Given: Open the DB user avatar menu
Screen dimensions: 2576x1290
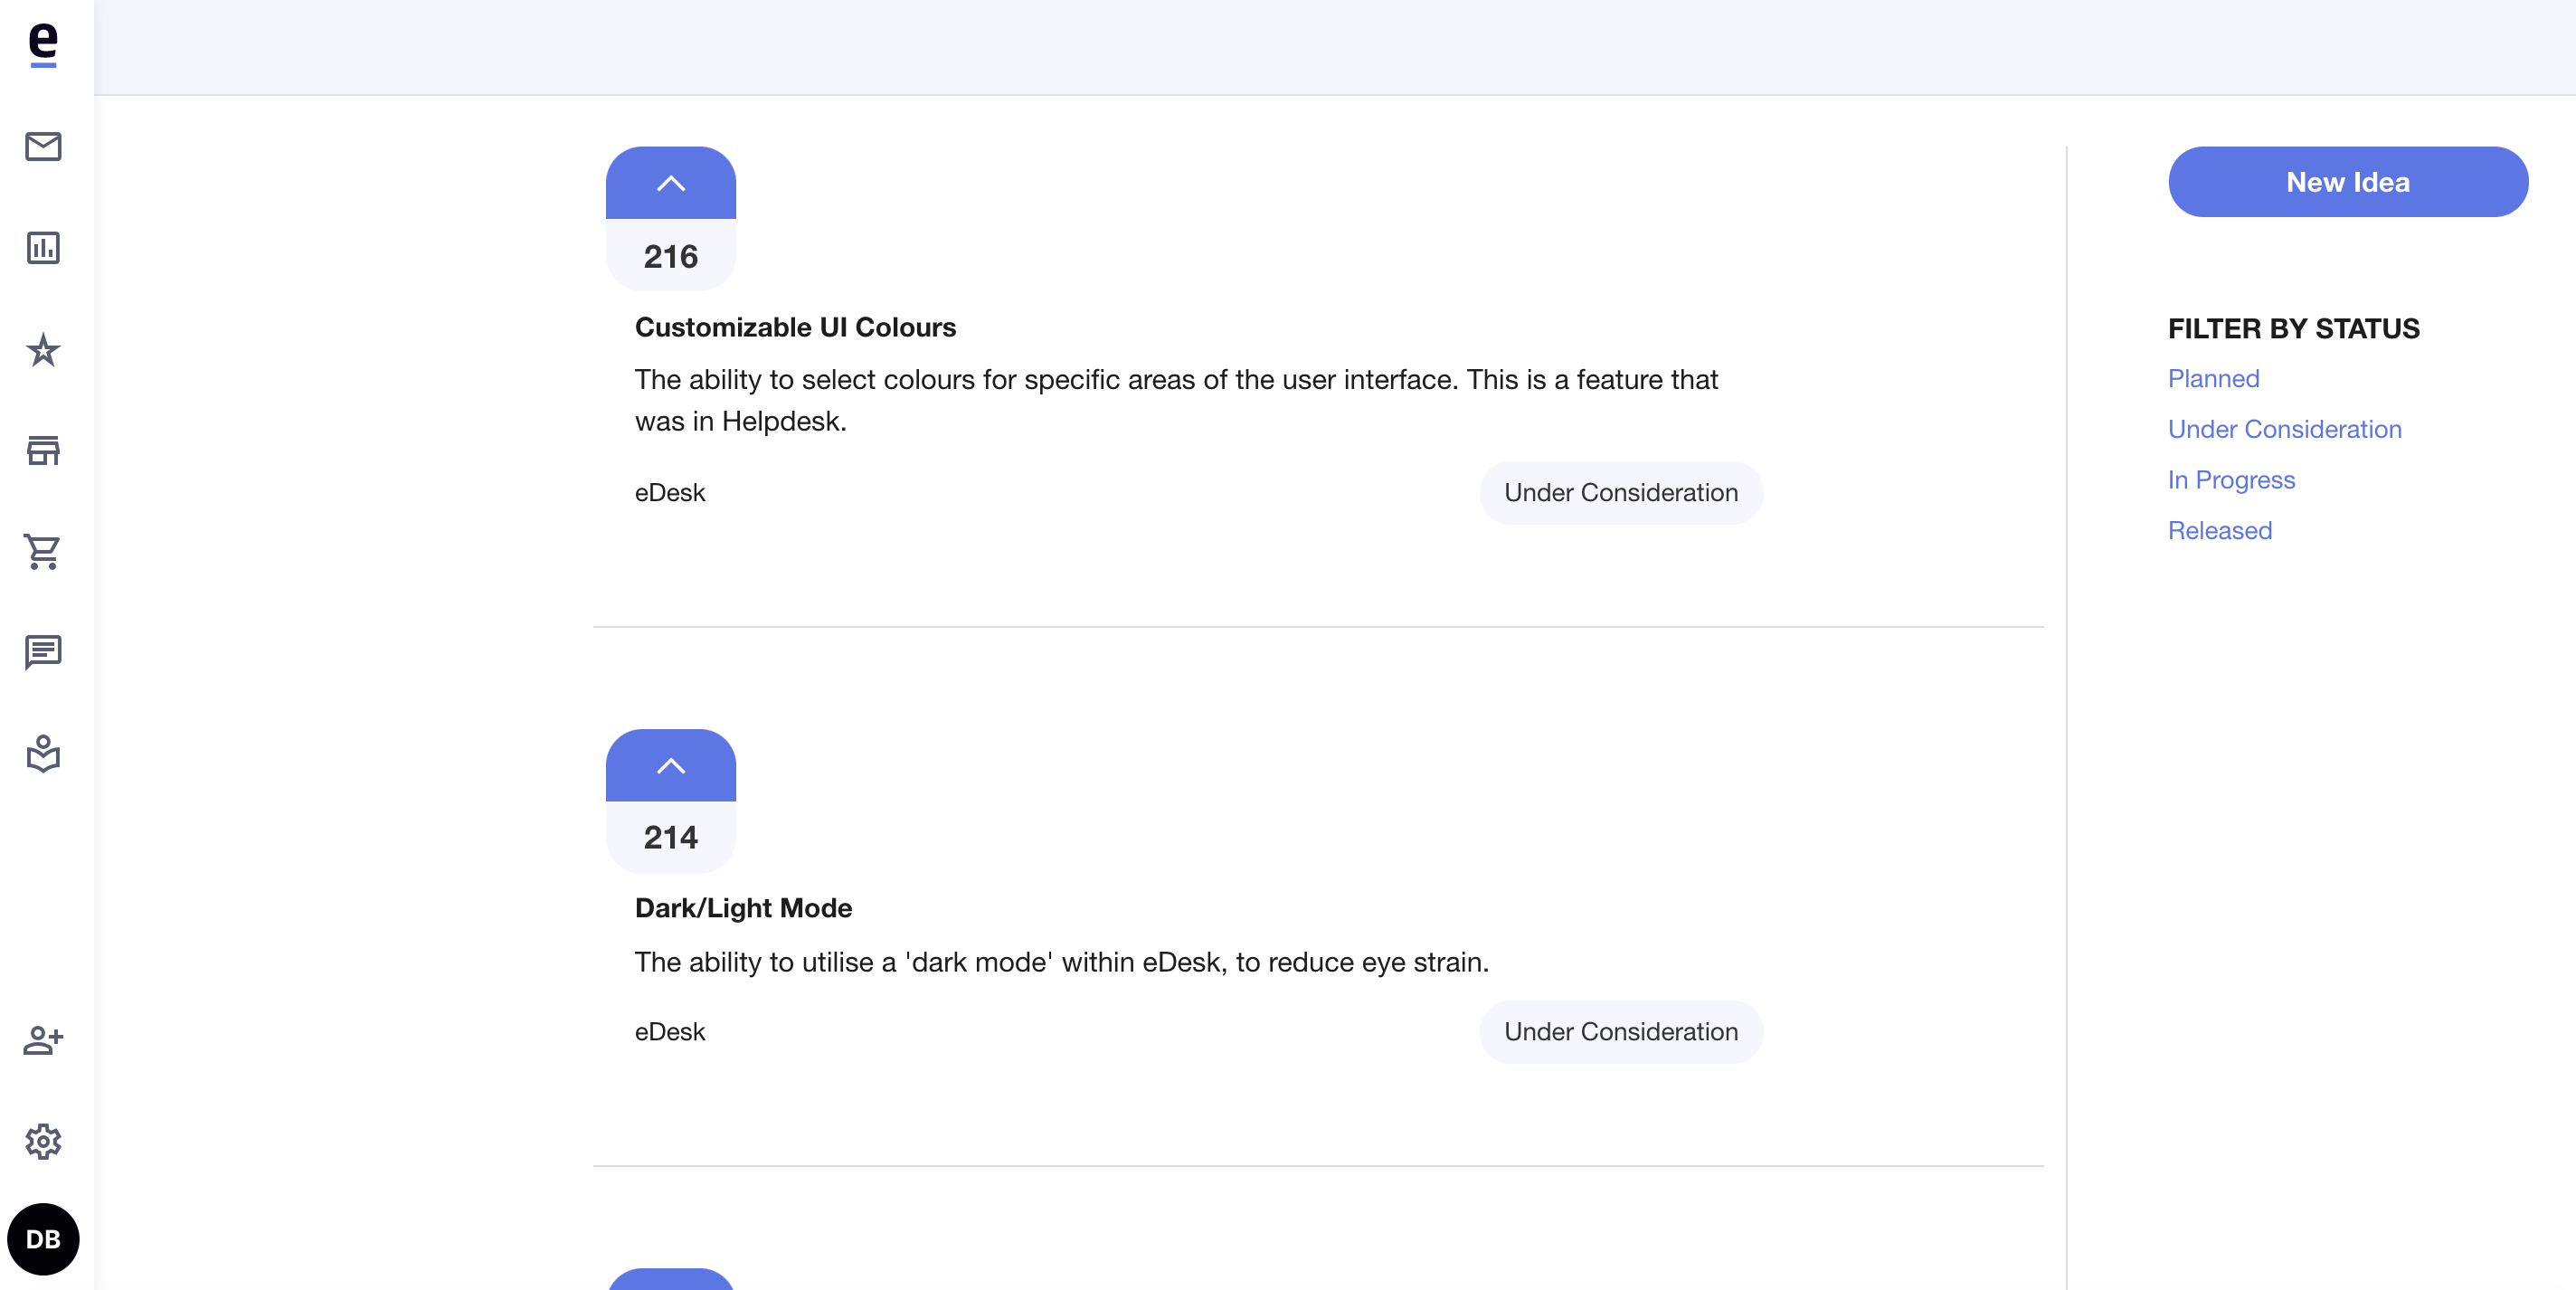Looking at the screenshot, I should pyautogui.click(x=43, y=1239).
